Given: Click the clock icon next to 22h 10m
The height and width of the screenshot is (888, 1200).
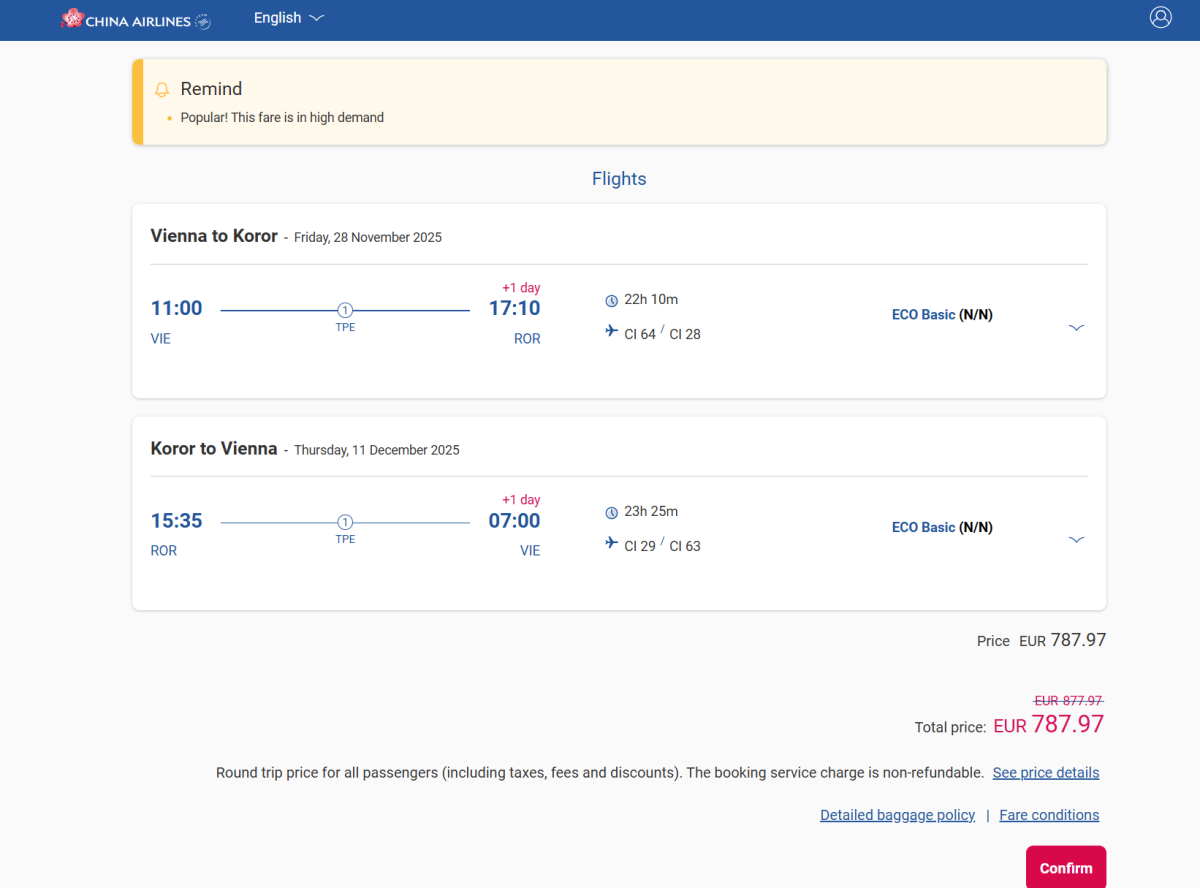Looking at the screenshot, I should coord(612,300).
